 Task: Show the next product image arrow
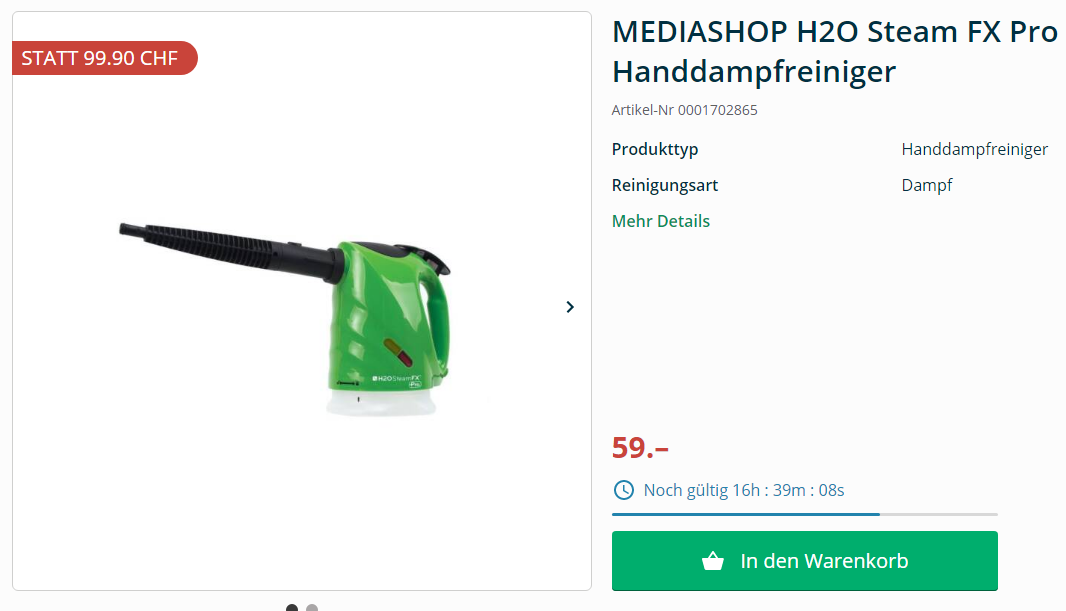[570, 307]
